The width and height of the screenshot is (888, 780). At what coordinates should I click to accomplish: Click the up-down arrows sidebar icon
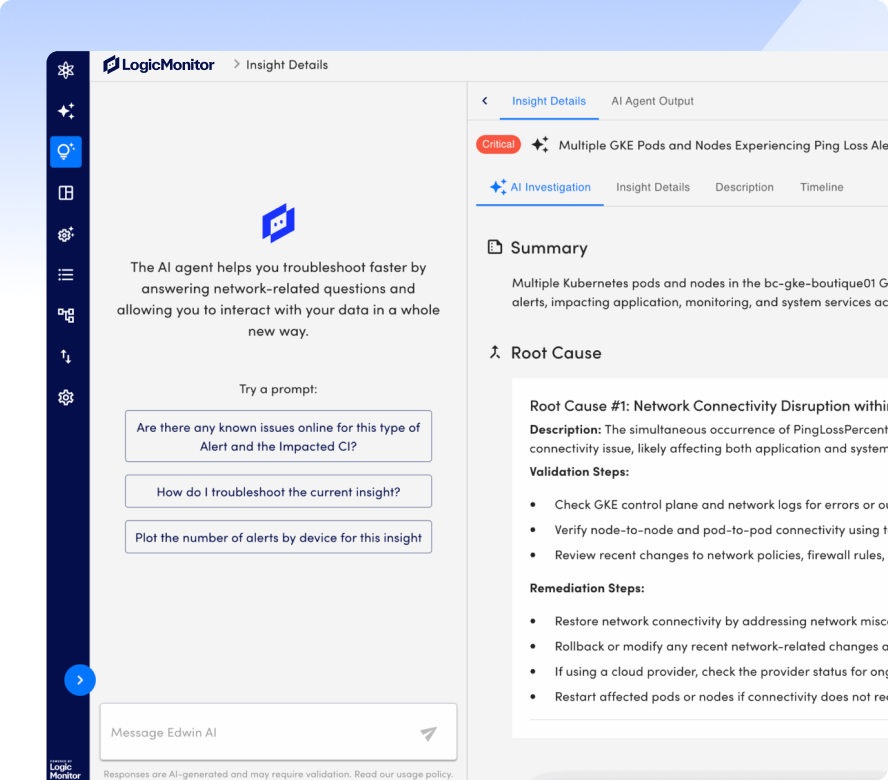click(66, 356)
